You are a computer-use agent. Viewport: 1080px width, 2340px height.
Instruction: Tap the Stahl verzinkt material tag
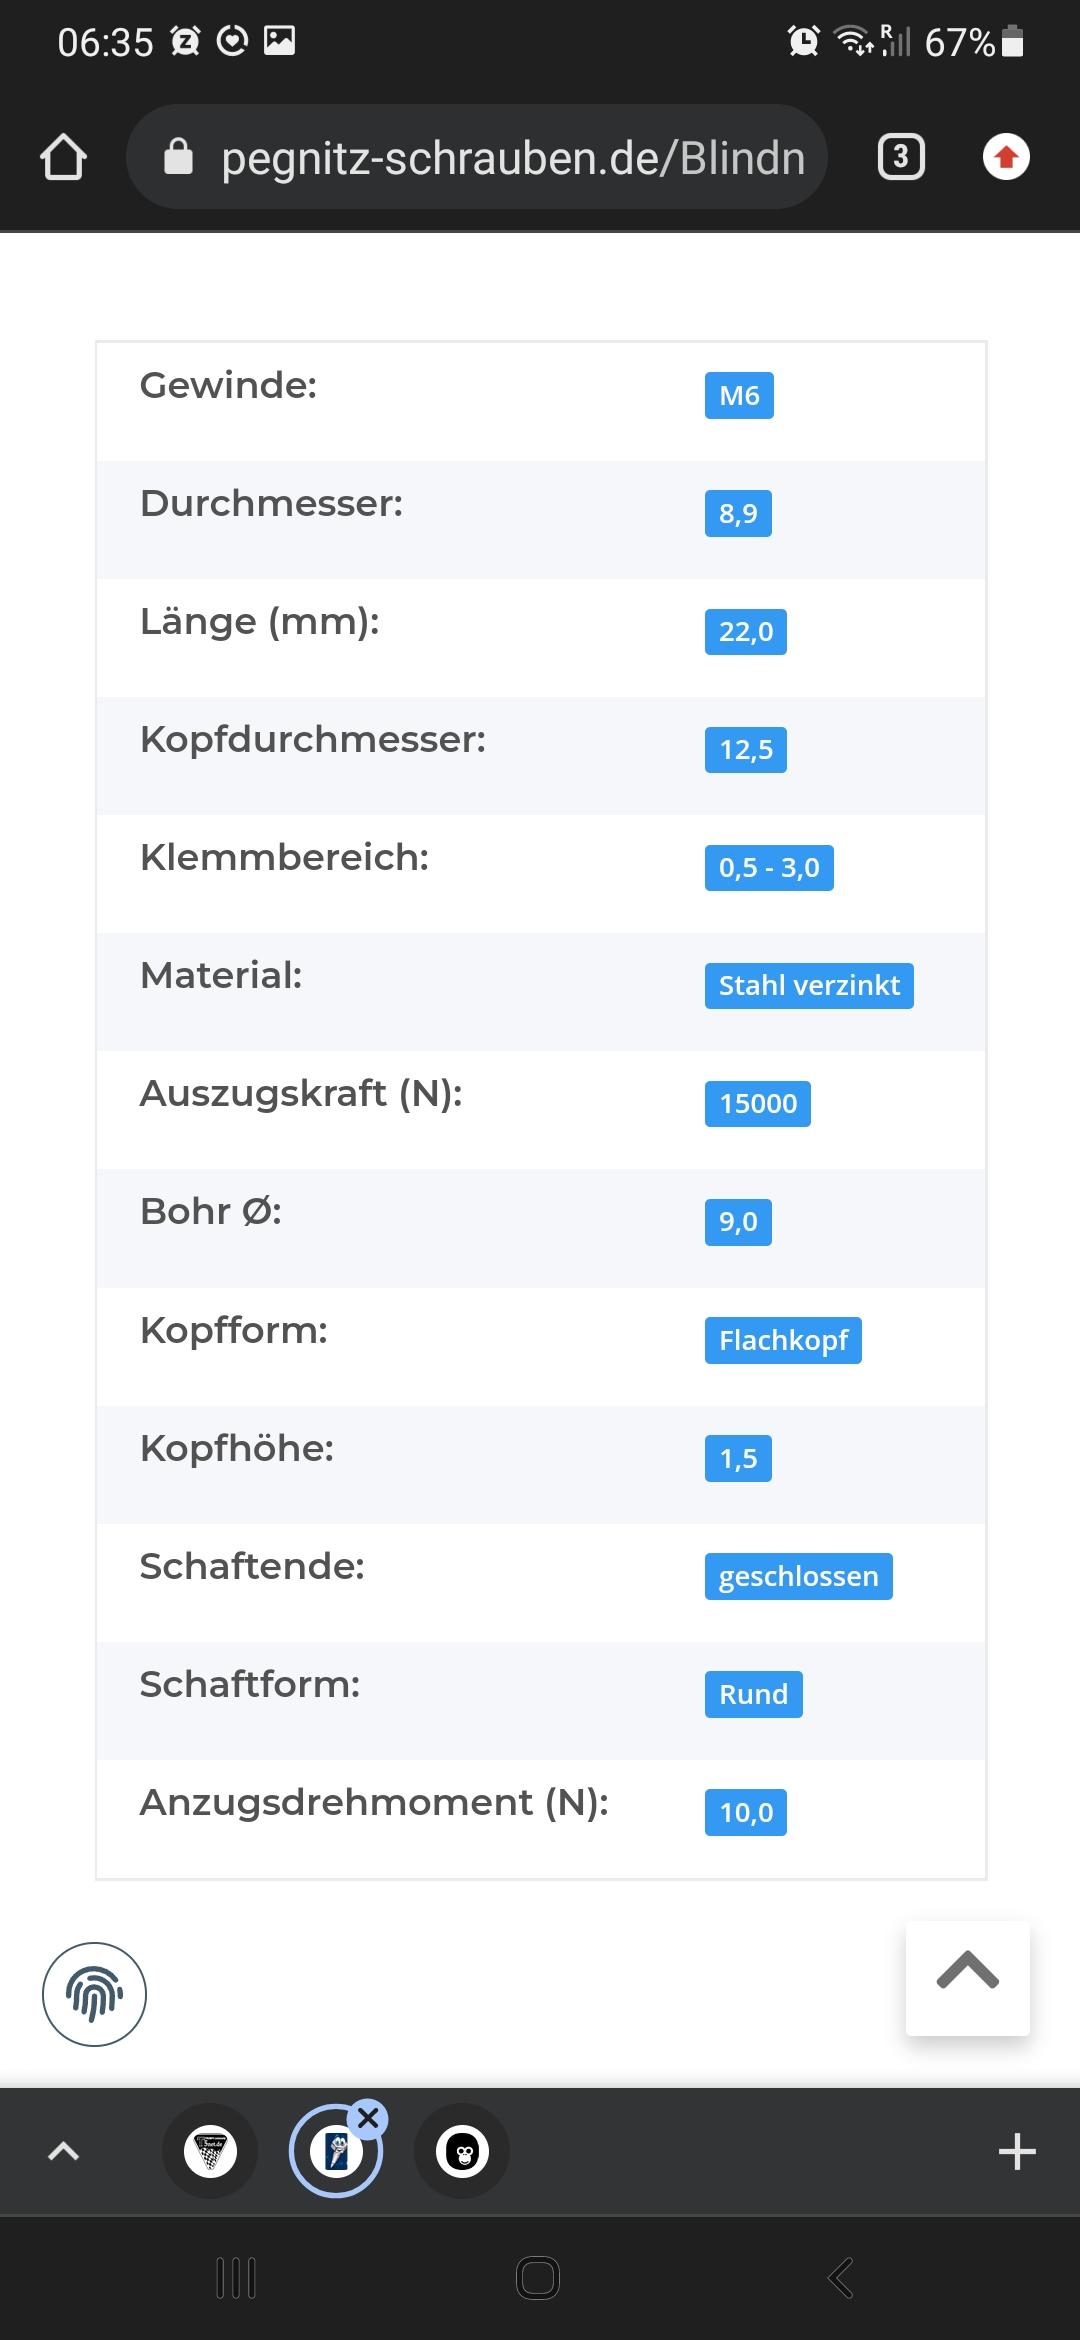pyautogui.click(x=809, y=986)
